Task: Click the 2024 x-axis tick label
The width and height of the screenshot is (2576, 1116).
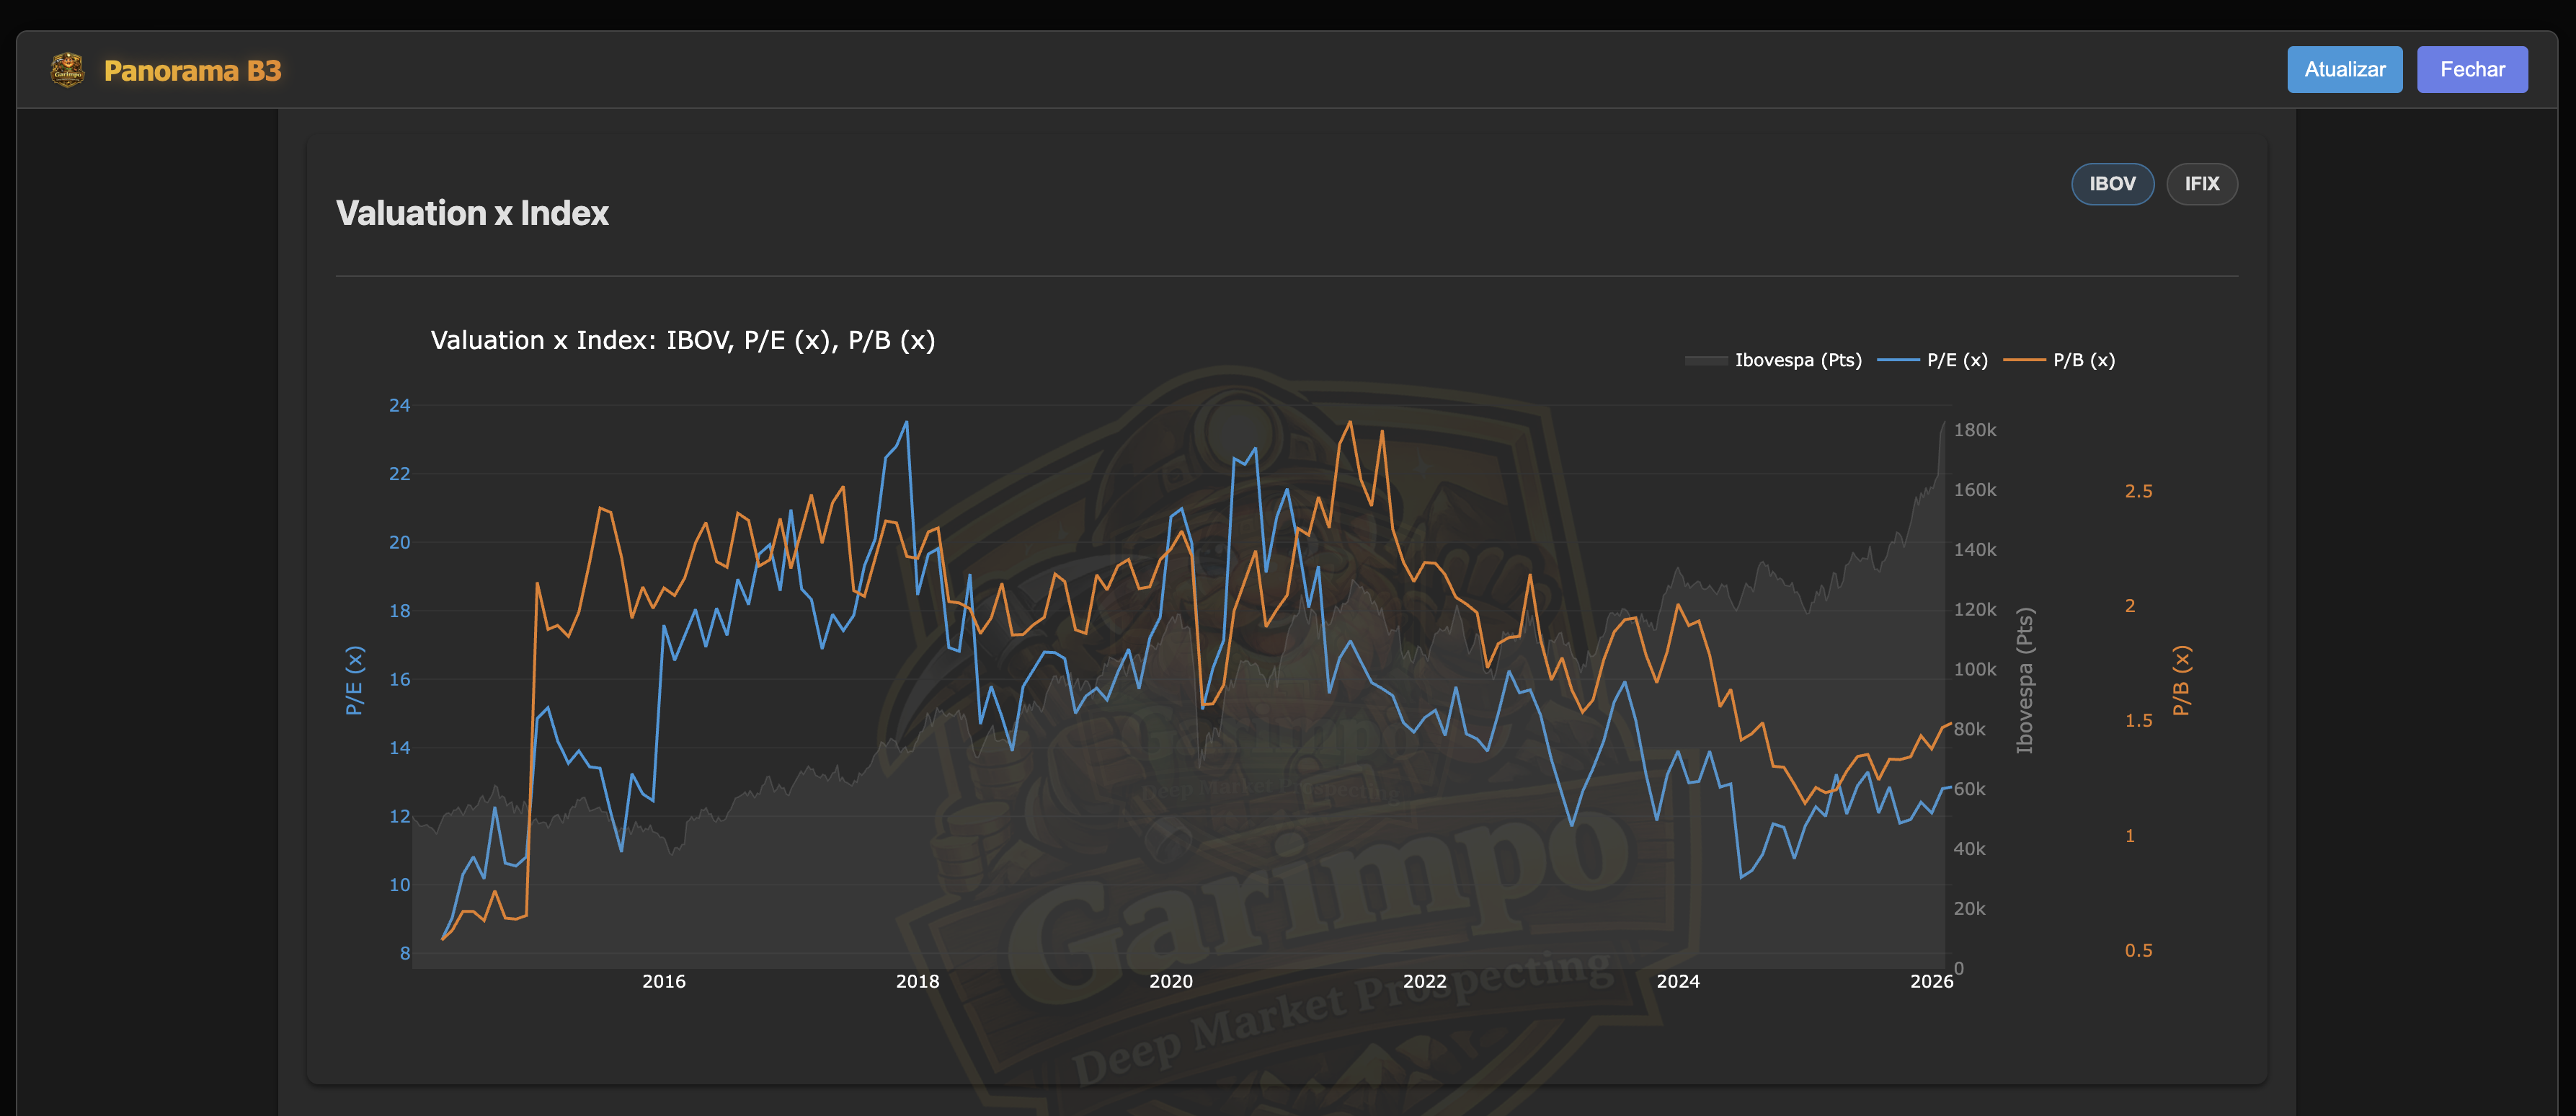Action: tap(1677, 981)
